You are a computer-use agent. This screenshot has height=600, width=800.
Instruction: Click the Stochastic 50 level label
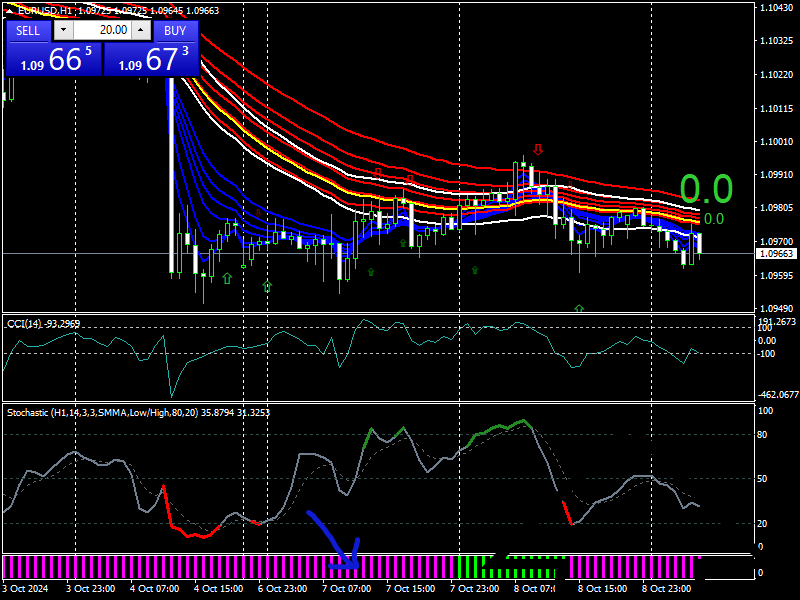coord(762,479)
